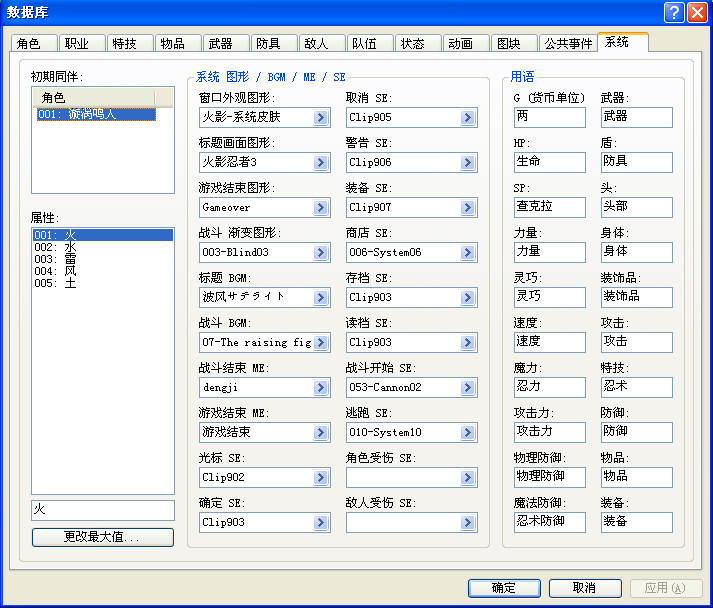Click the 取消 button at bottom
The image size is (713, 608).
coord(585,588)
